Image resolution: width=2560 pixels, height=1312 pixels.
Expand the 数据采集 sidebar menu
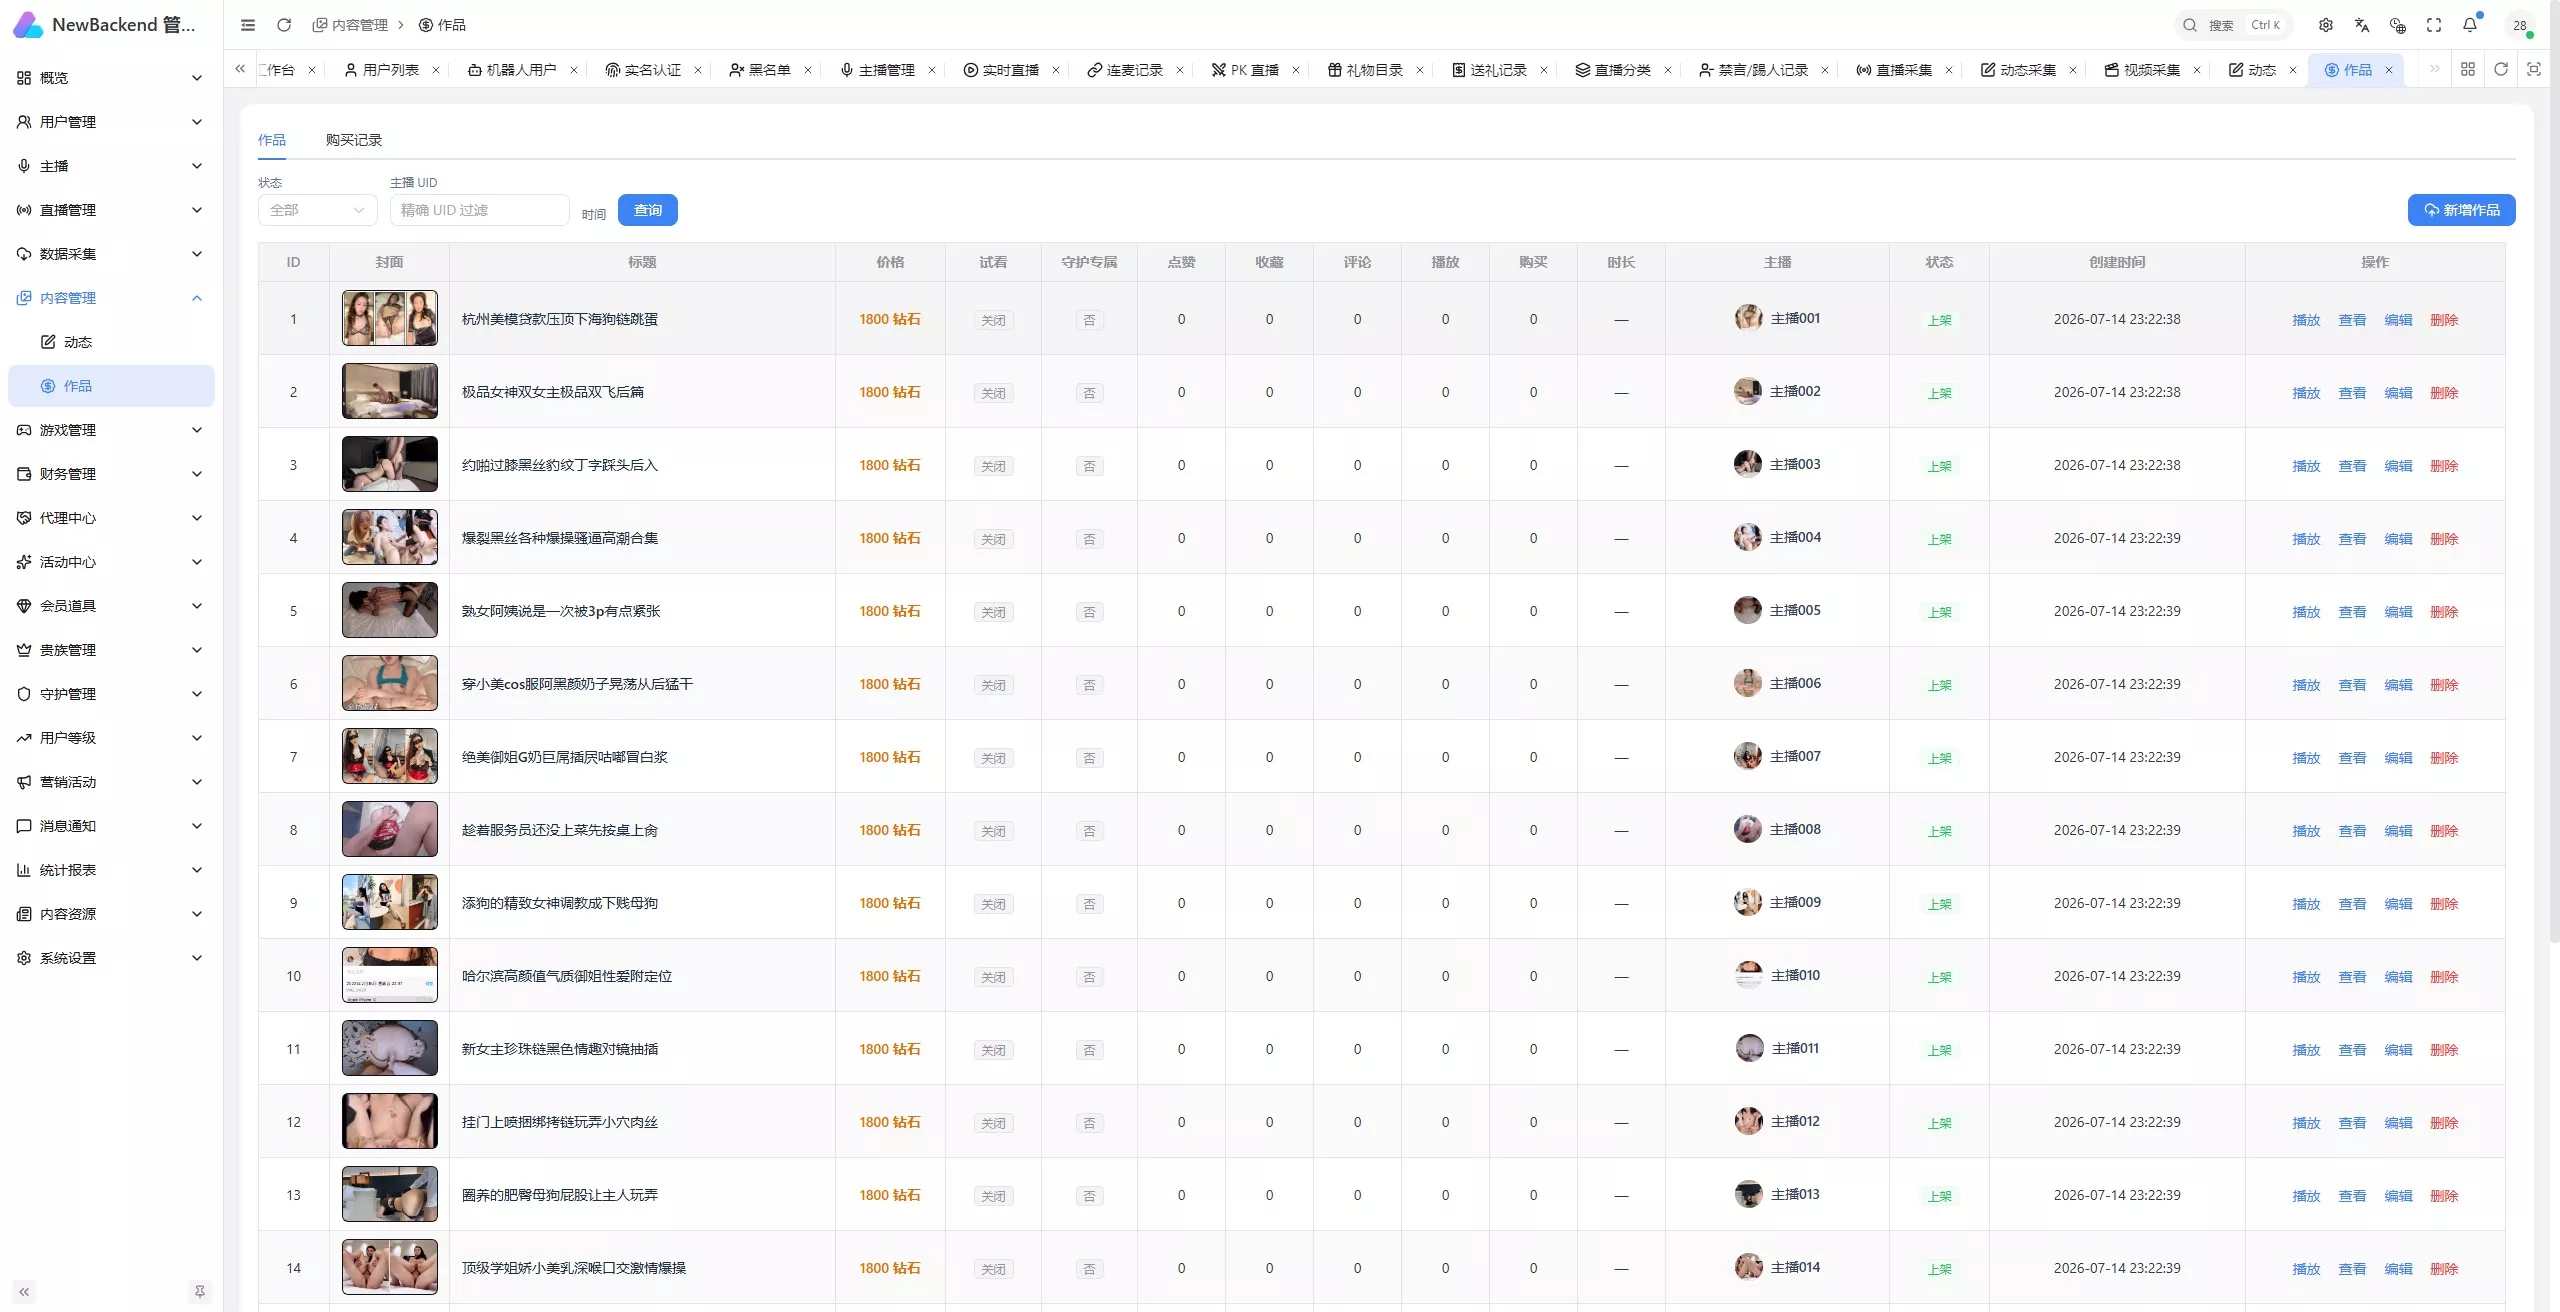(x=110, y=254)
